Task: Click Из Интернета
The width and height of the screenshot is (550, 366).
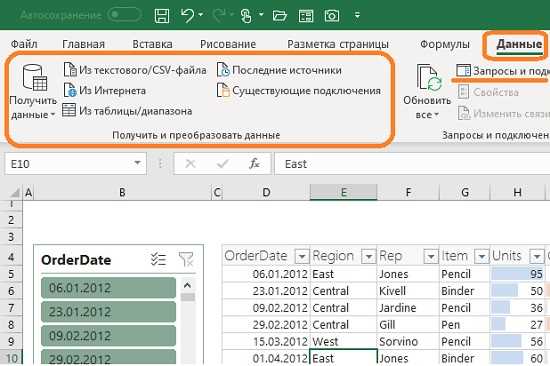Action: (x=105, y=91)
